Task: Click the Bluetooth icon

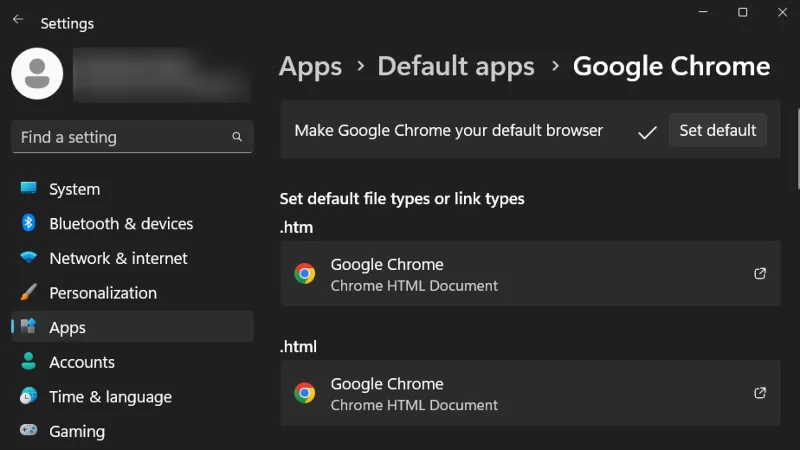Action: coord(29,222)
